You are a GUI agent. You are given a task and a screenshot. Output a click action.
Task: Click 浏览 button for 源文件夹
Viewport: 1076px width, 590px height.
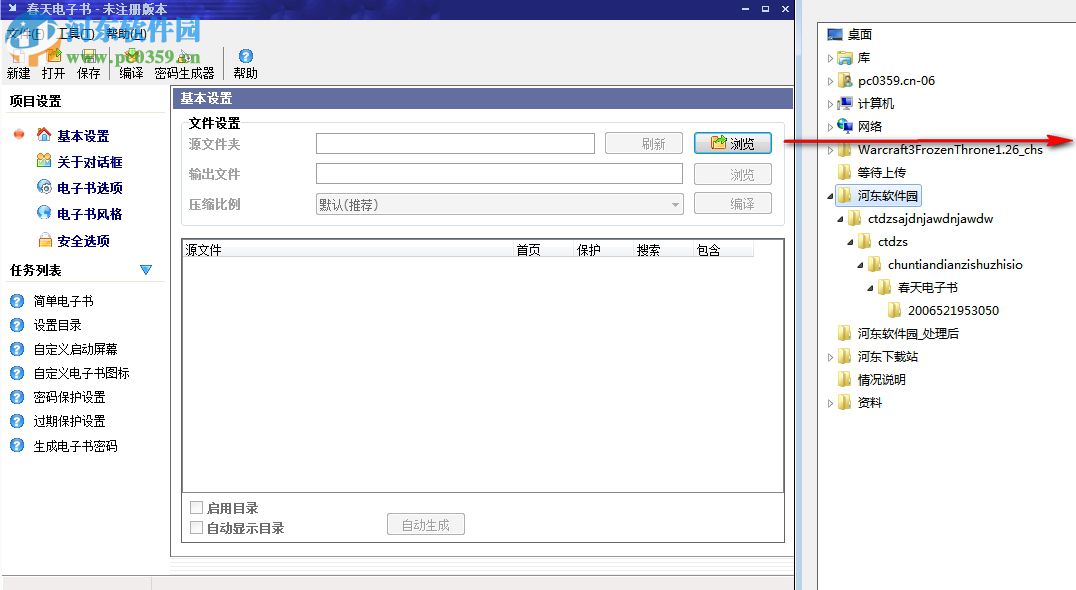tap(732, 143)
